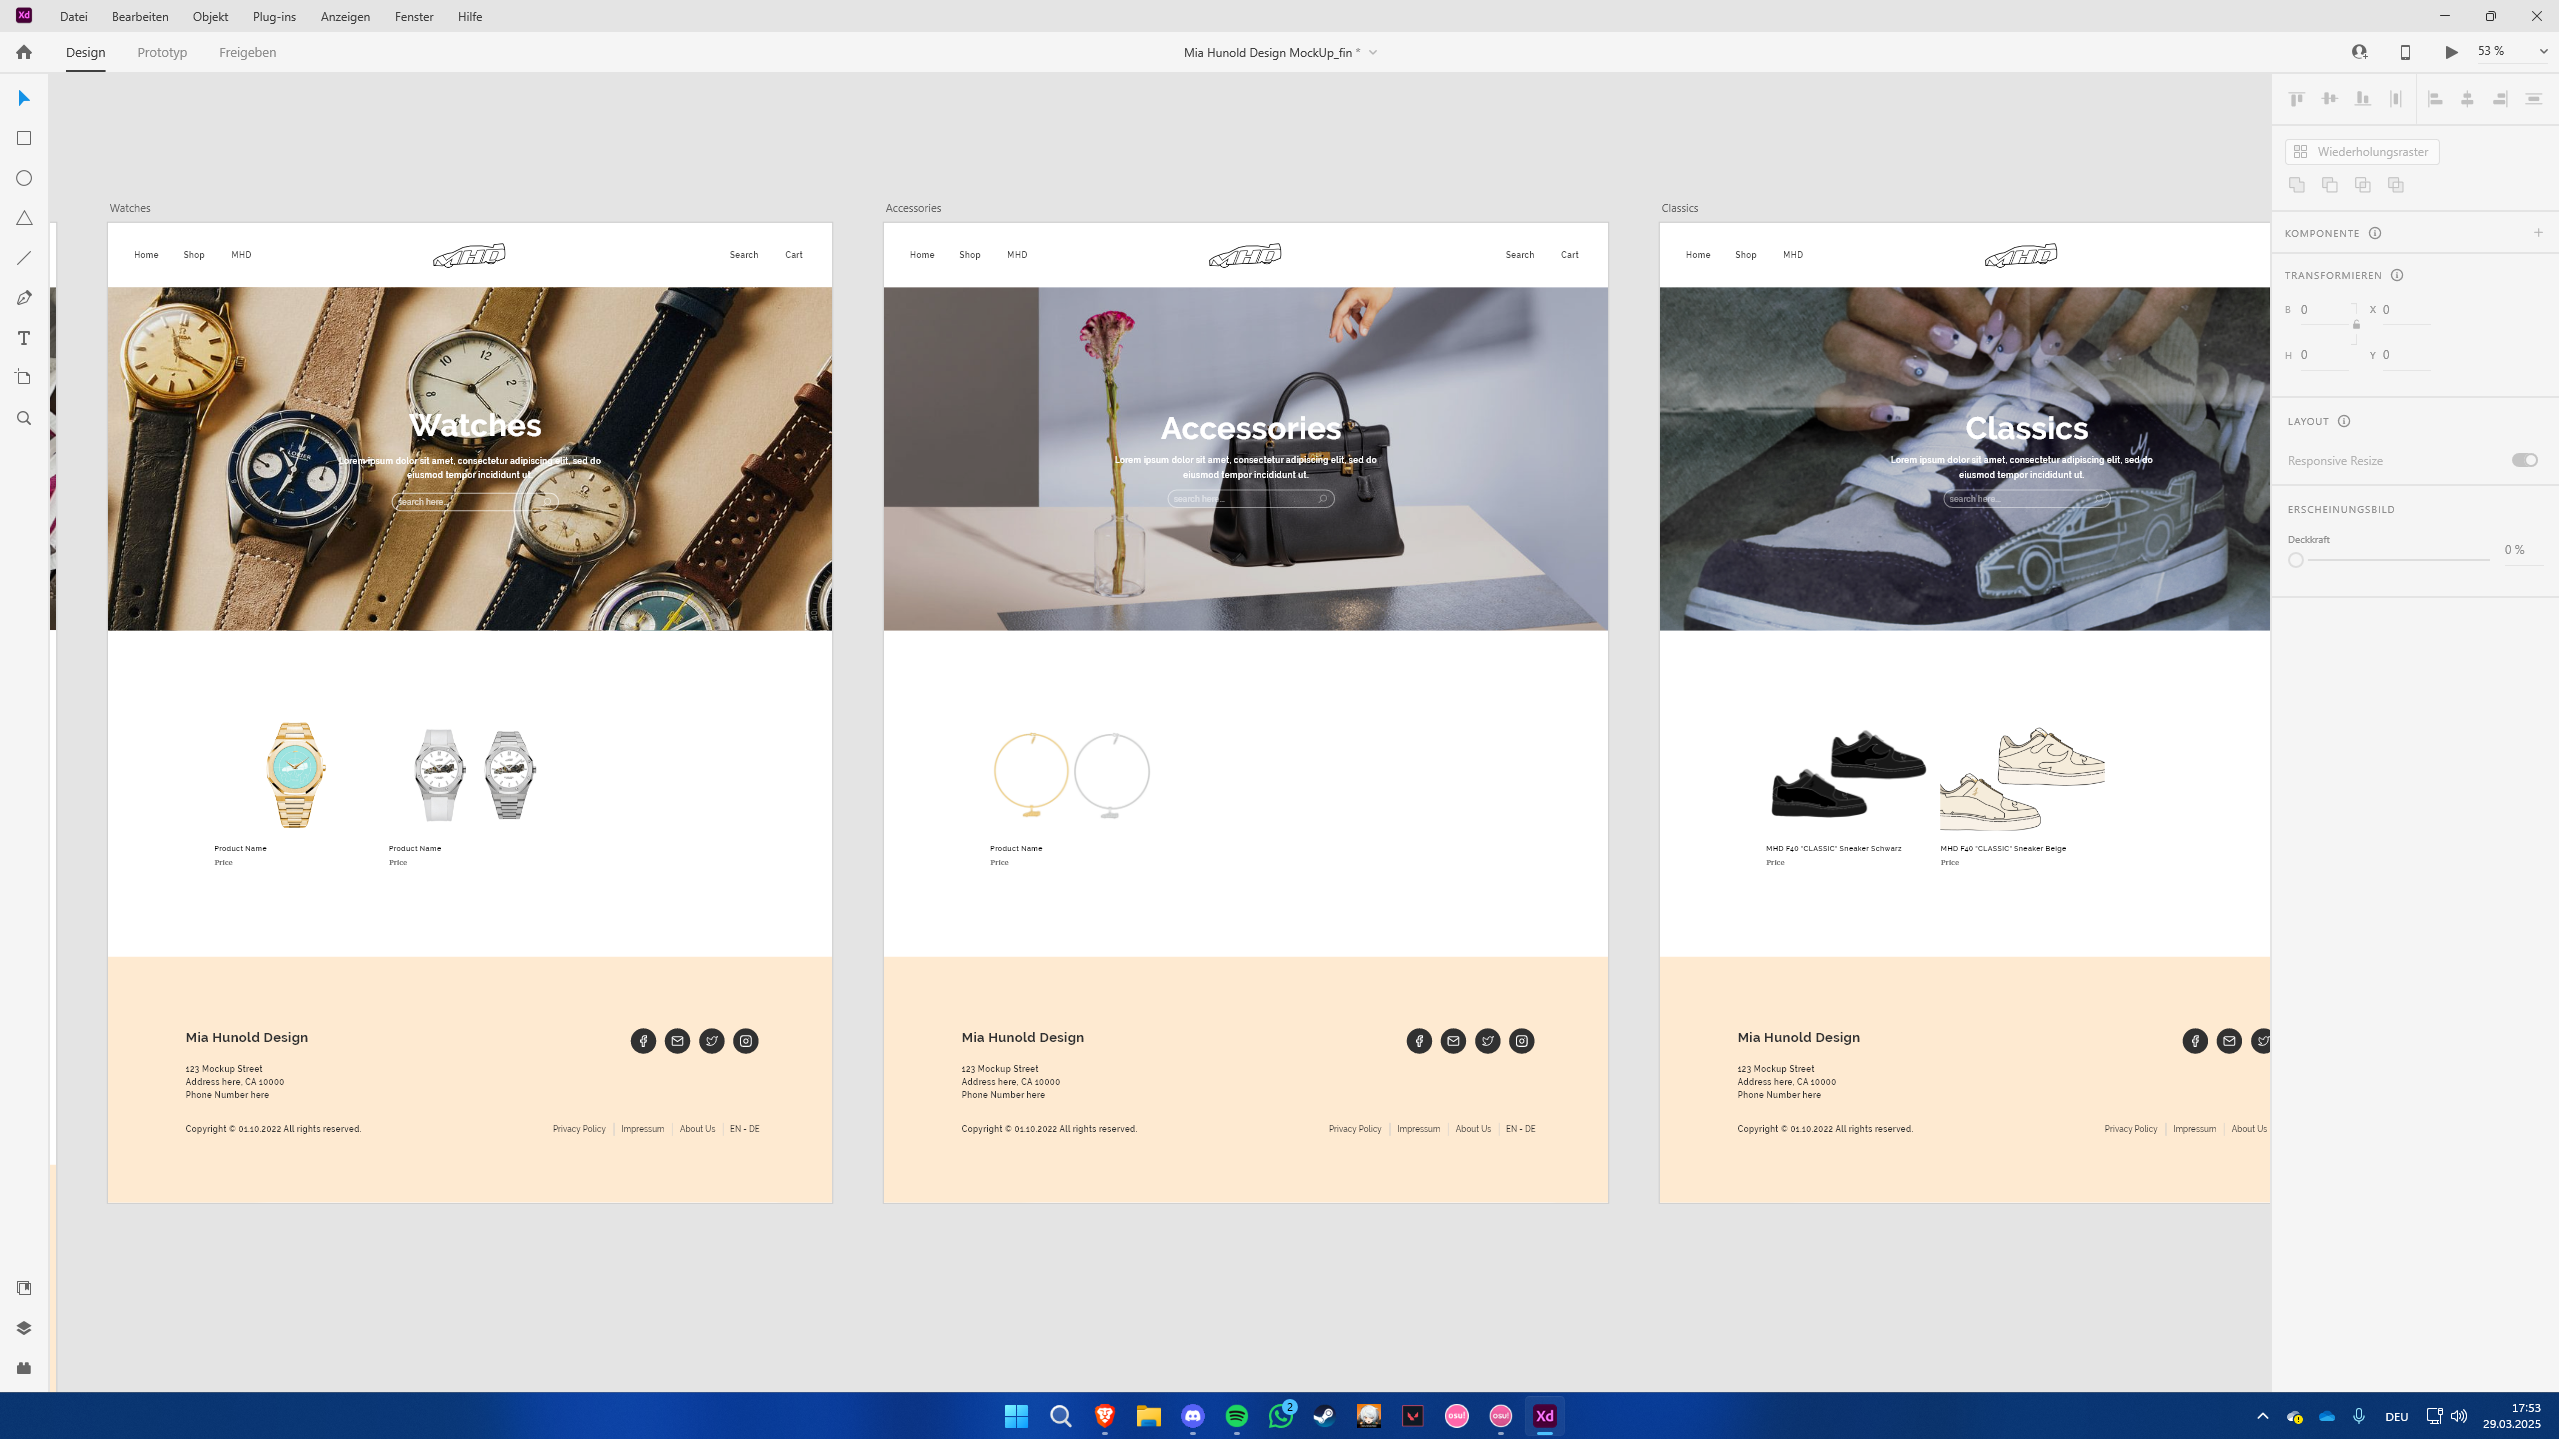Select the Ellipse tool

click(24, 178)
